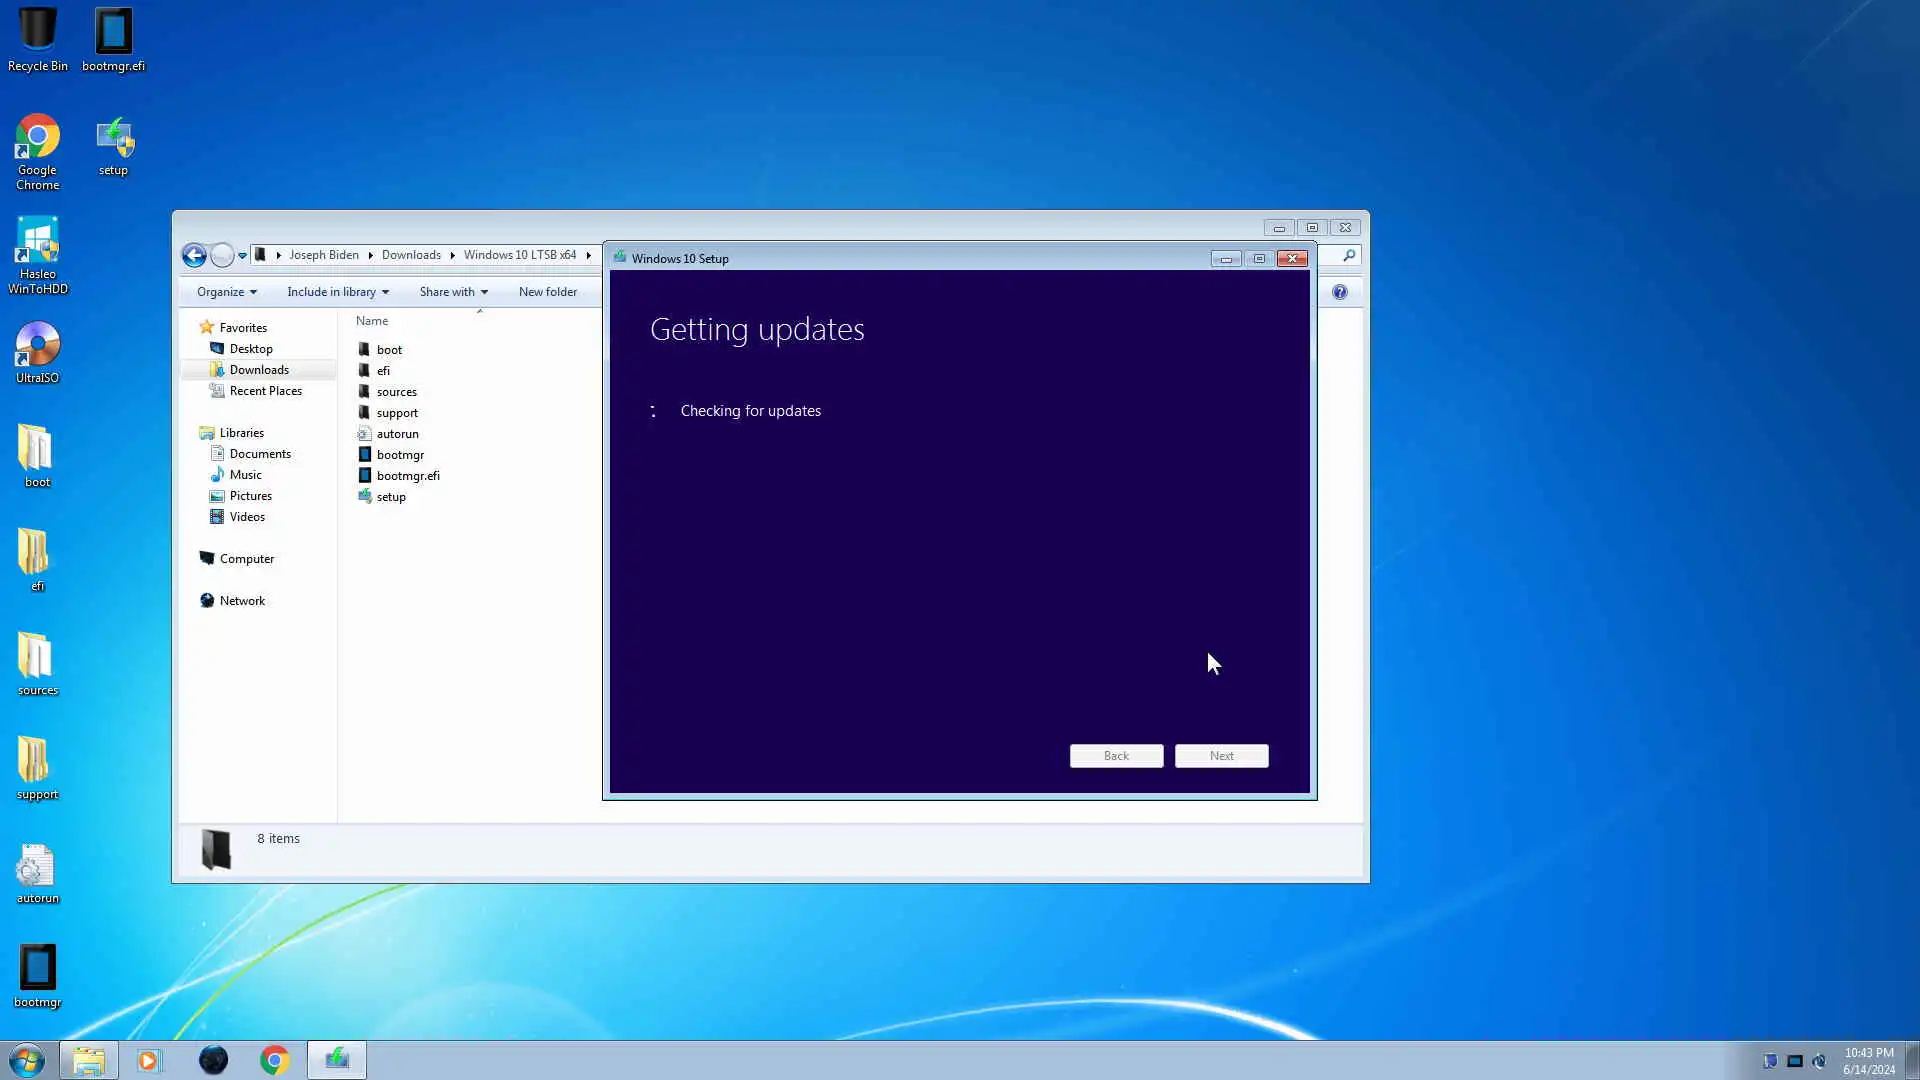Open Include in library dropdown
The width and height of the screenshot is (1920, 1080).
(x=337, y=292)
